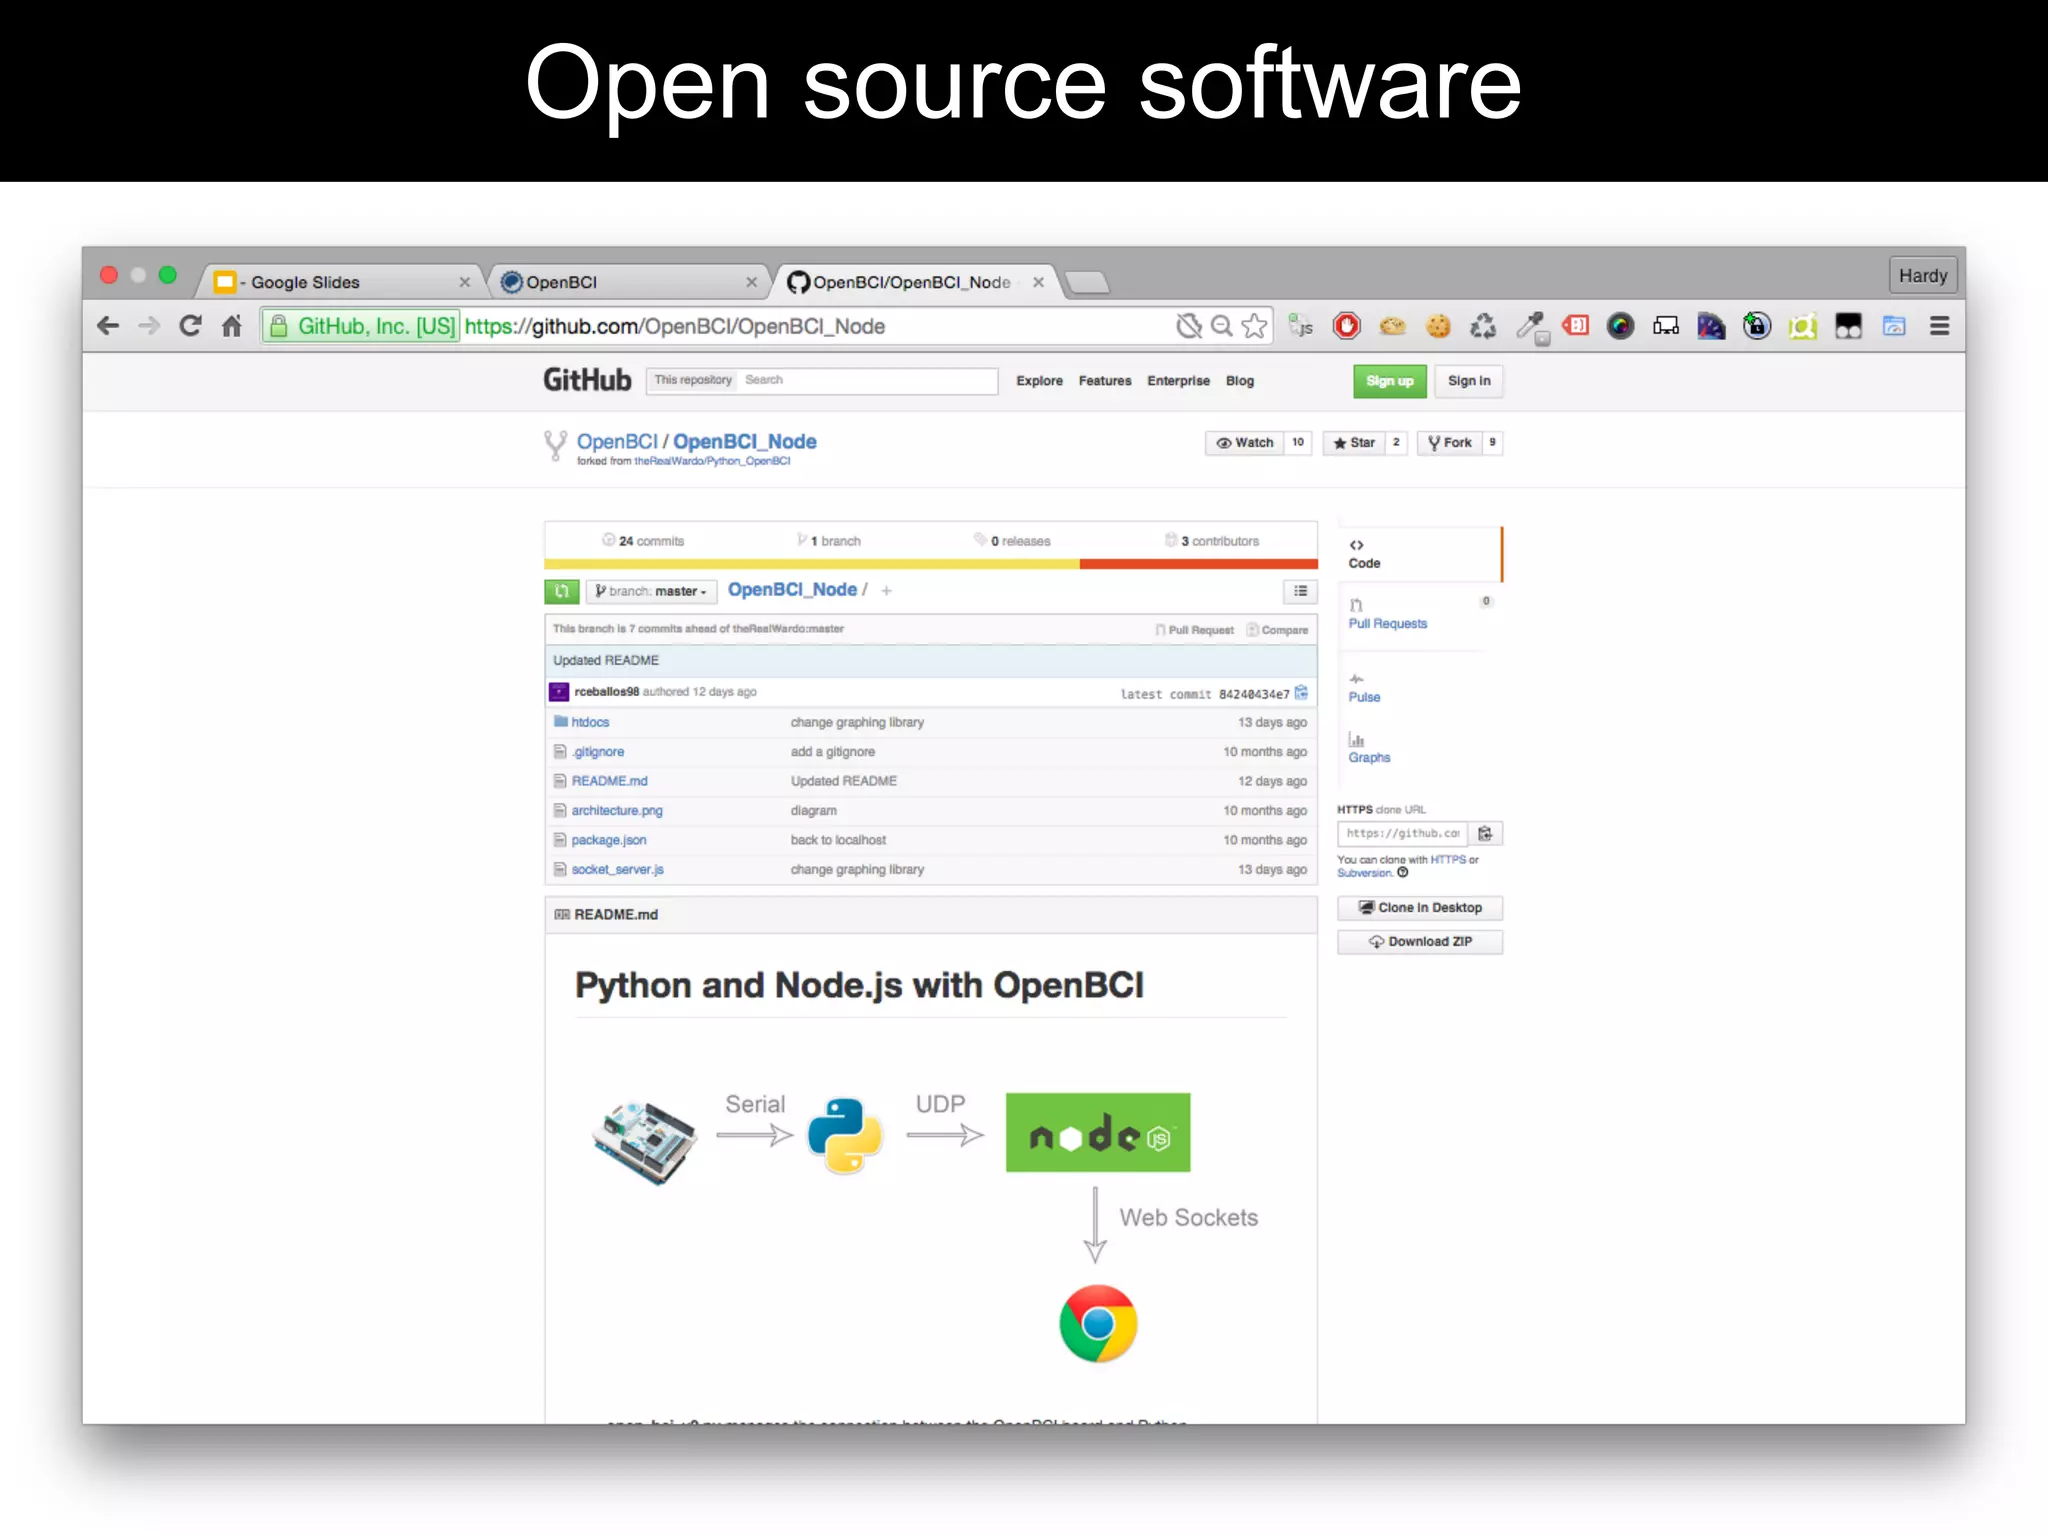Copy latest commit SHA icon
The width and height of the screenshot is (2048, 1536).
[1301, 692]
